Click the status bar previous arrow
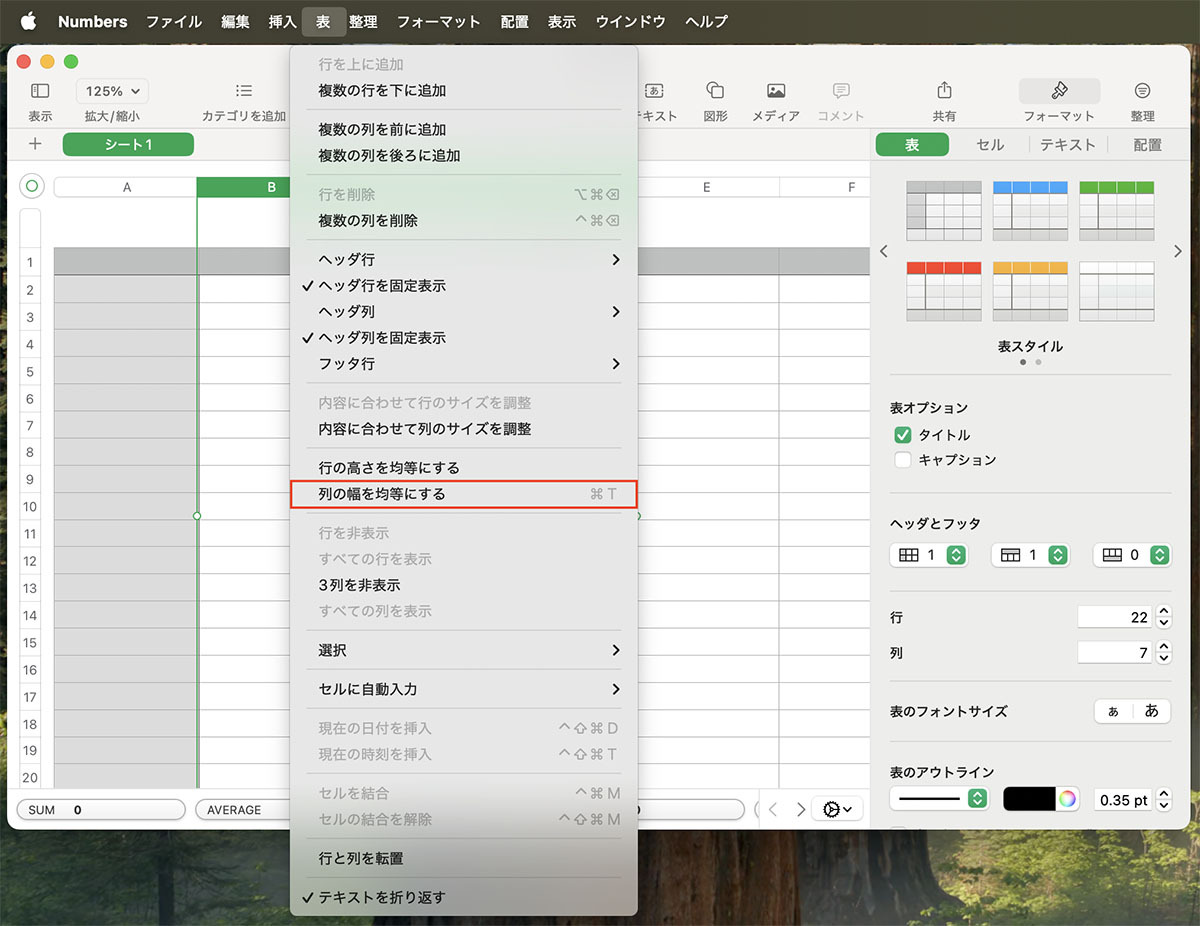This screenshot has height=926, width=1200. click(773, 809)
